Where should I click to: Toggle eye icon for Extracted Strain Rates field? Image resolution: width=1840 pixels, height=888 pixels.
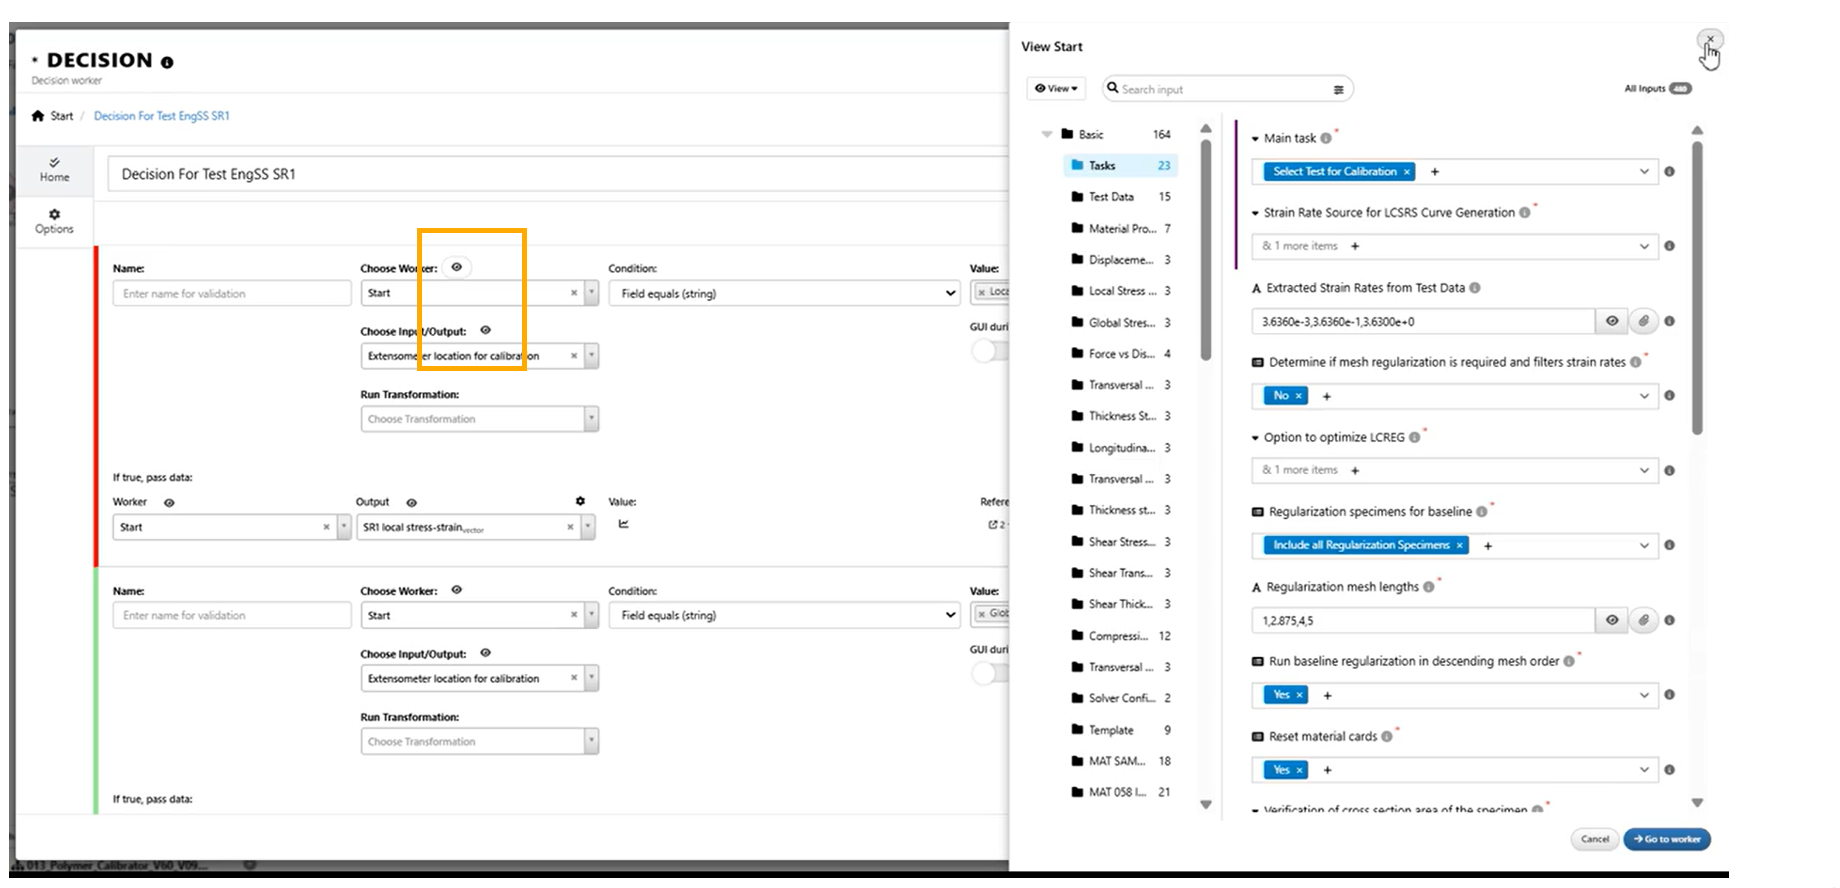click(x=1612, y=321)
